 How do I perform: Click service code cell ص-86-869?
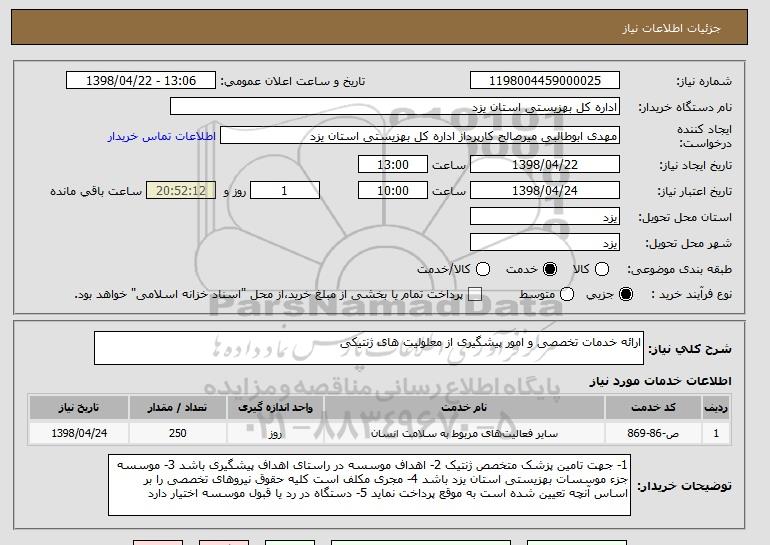tap(653, 434)
